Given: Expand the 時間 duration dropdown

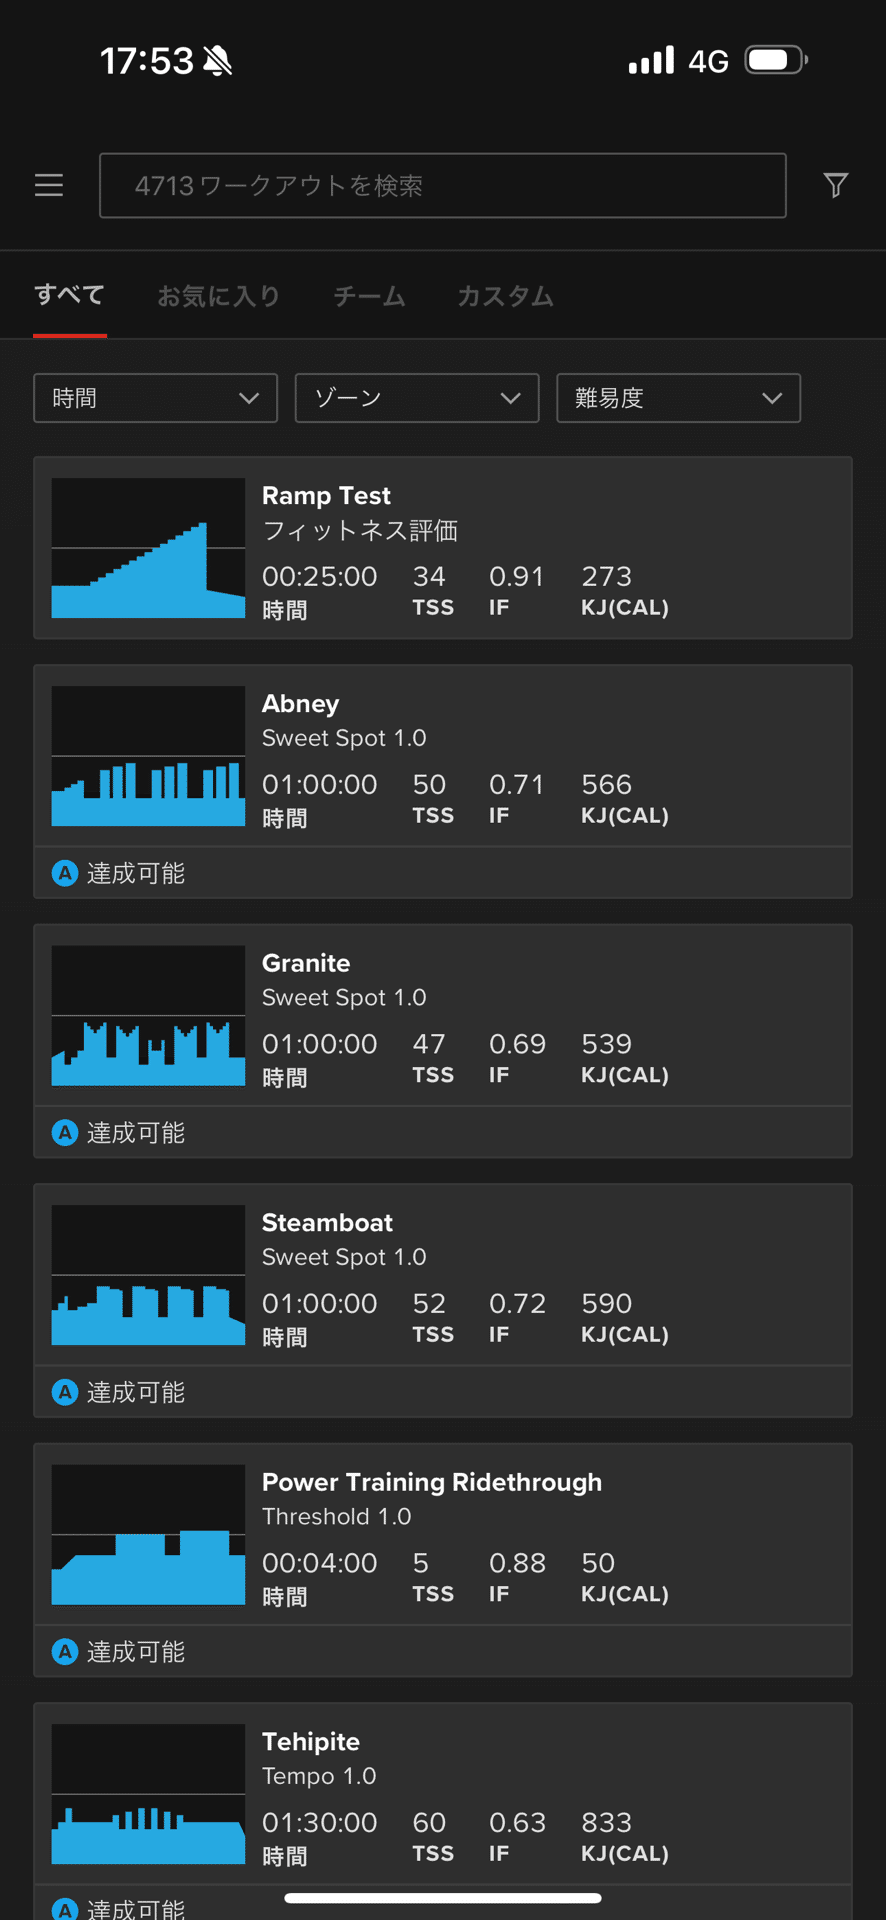Looking at the screenshot, I should (x=155, y=398).
